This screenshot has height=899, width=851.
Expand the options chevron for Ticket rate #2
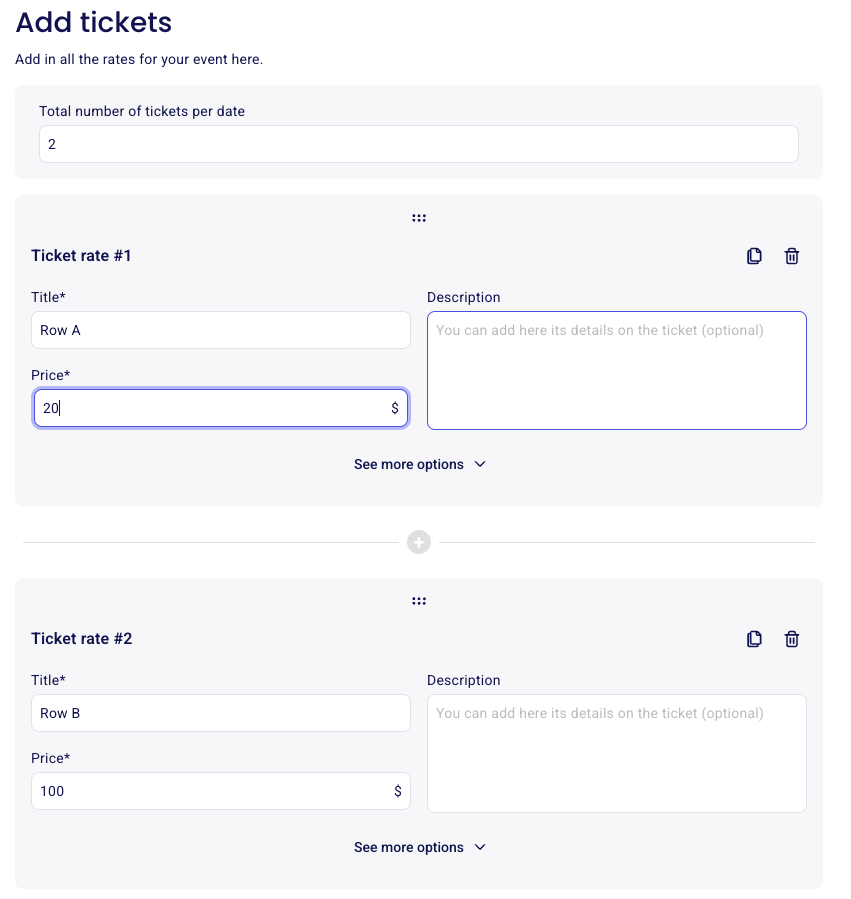(x=480, y=847)
